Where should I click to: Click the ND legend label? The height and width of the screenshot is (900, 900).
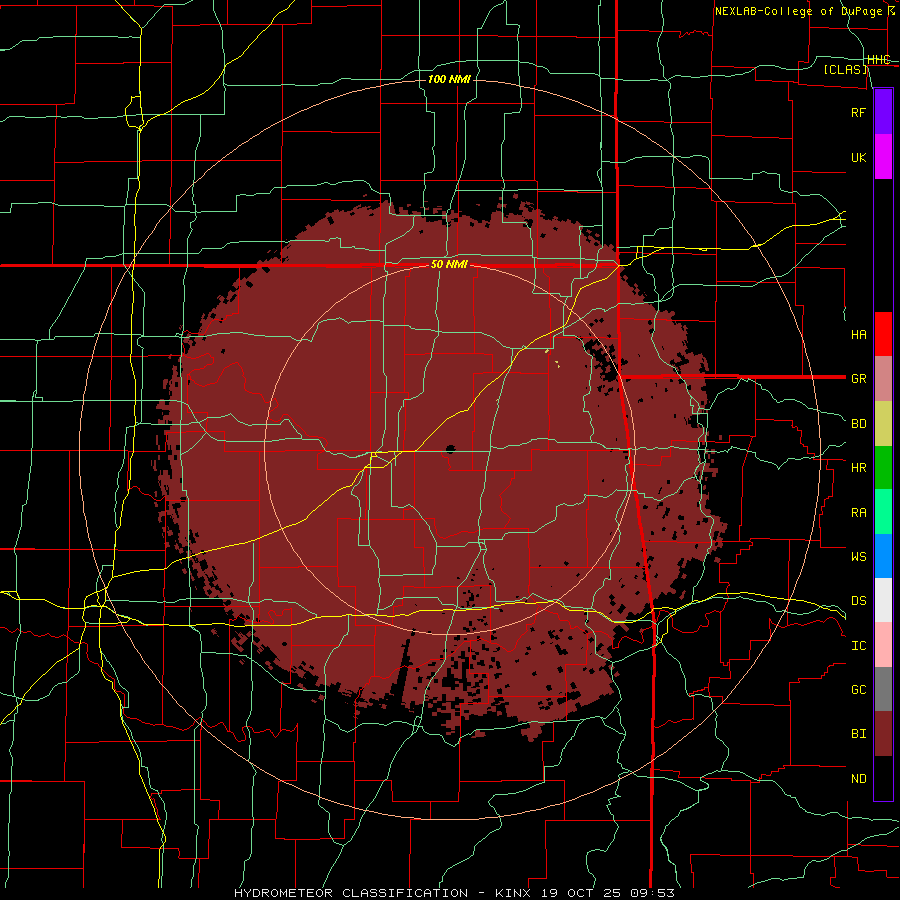tap(858, 779)
